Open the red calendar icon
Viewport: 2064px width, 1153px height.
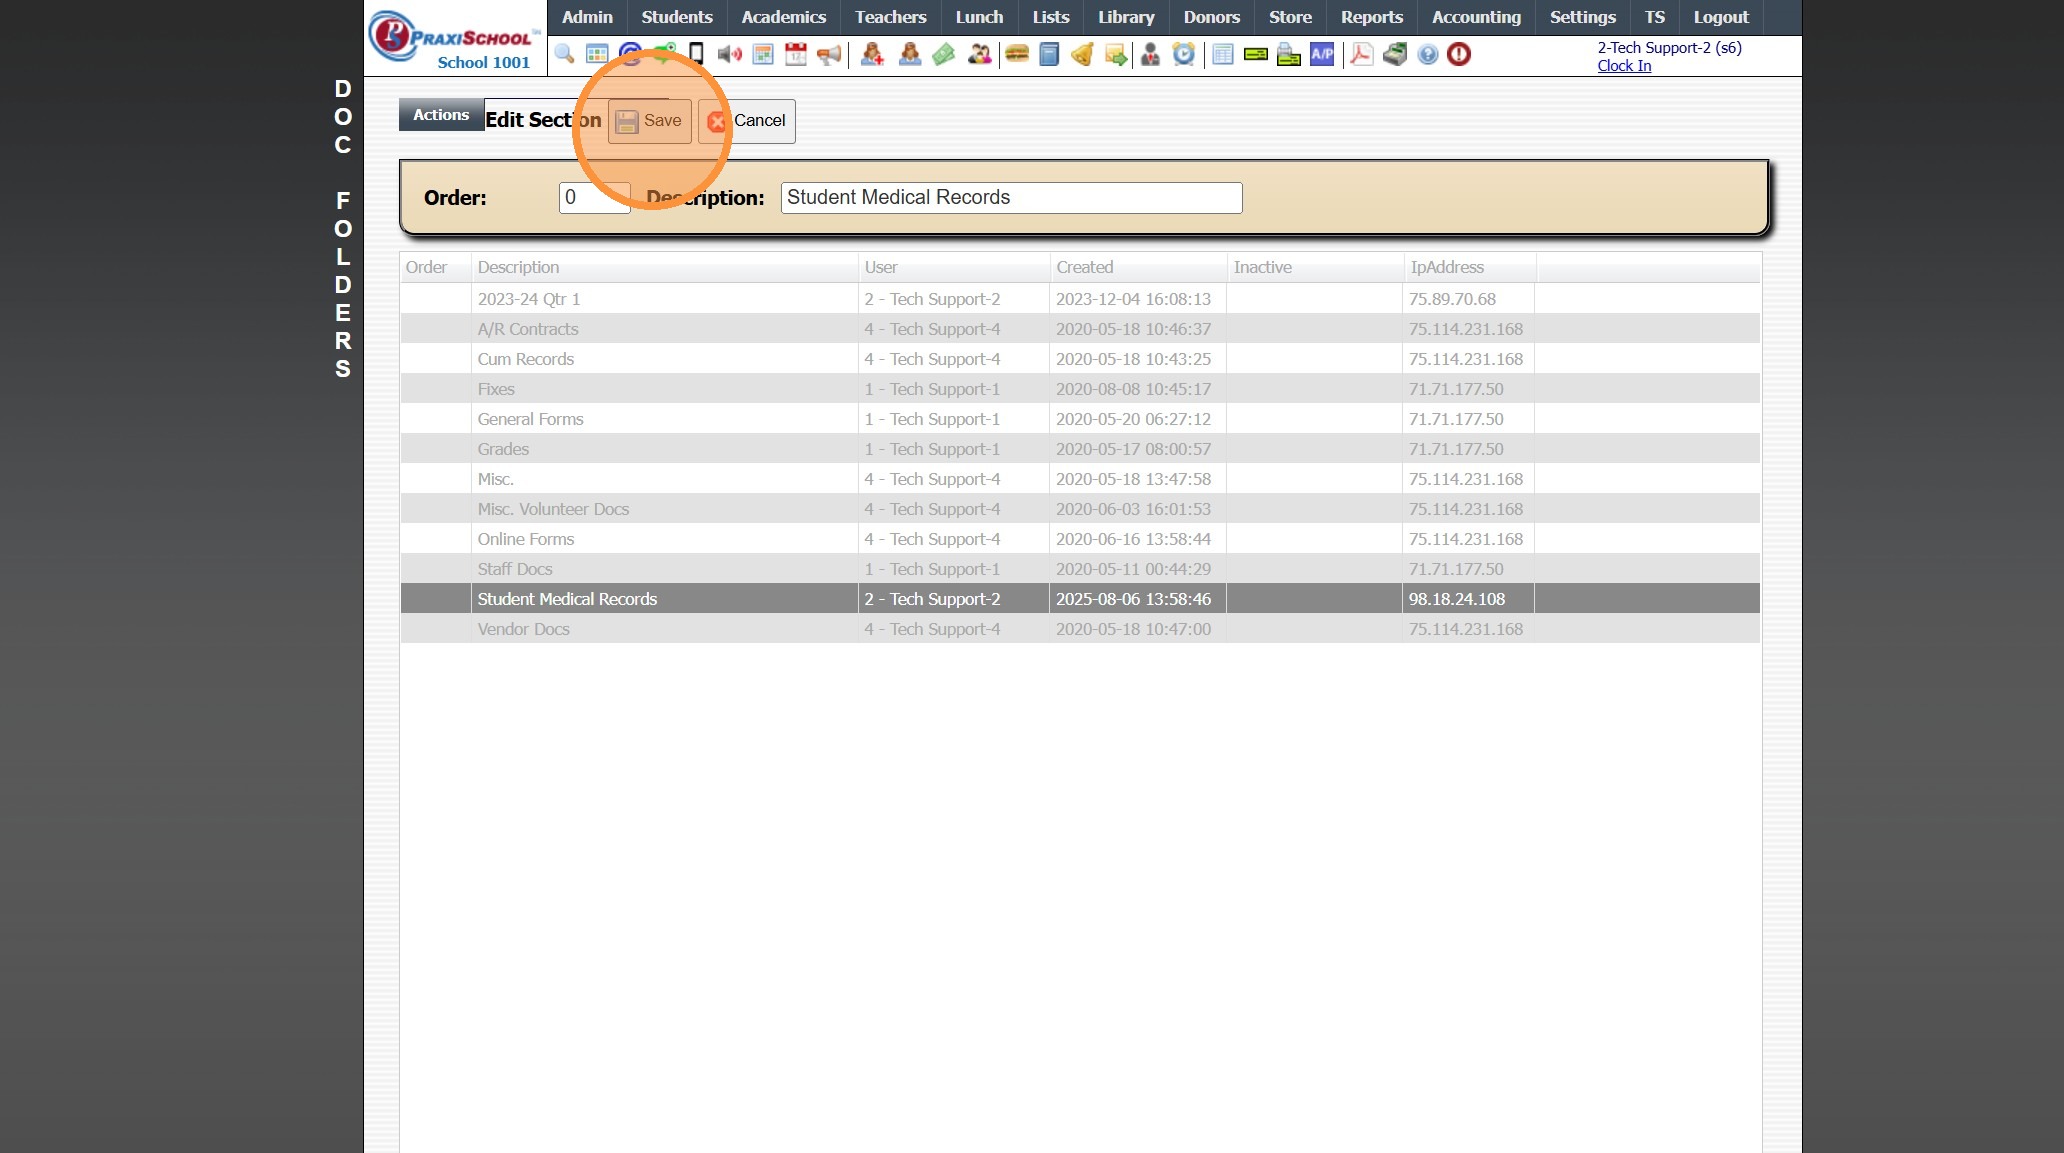(796, 54)
